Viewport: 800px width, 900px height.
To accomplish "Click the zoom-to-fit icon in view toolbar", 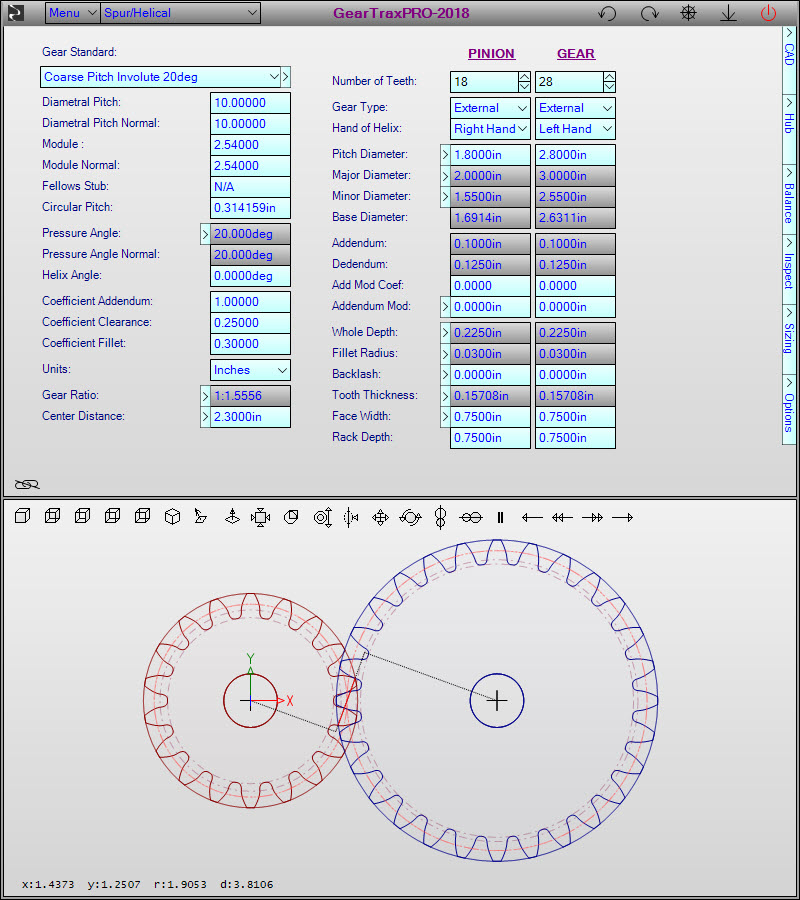I will (x=261, y=517).
